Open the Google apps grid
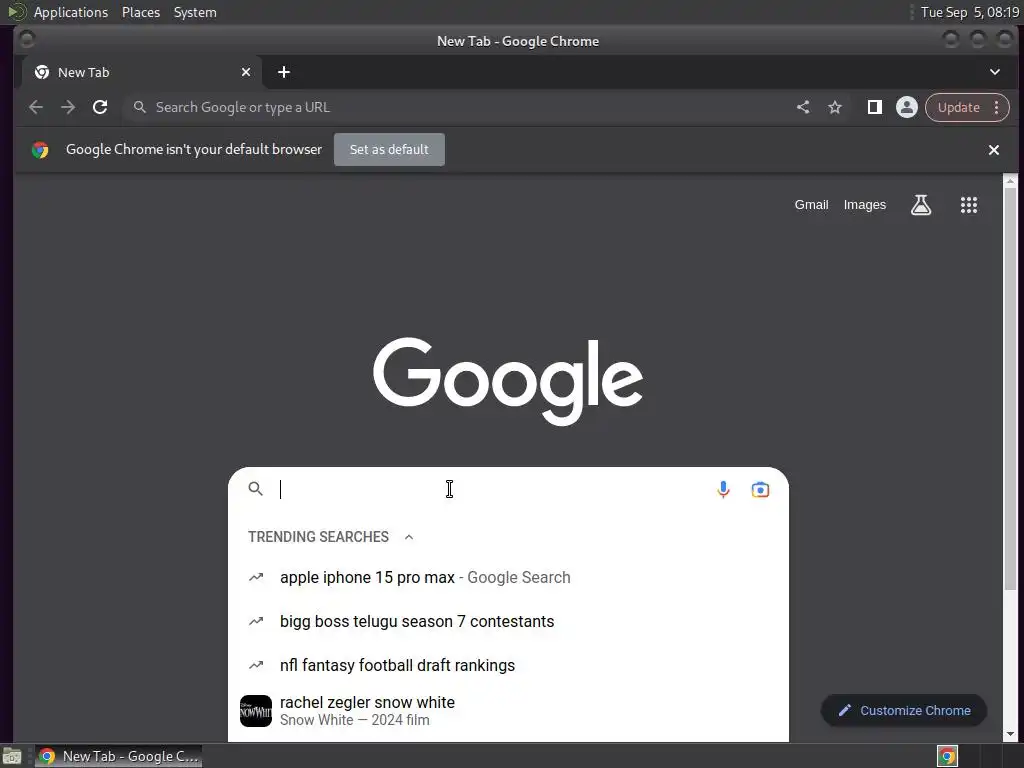The image size is (1024, 768). click(969, 205)
